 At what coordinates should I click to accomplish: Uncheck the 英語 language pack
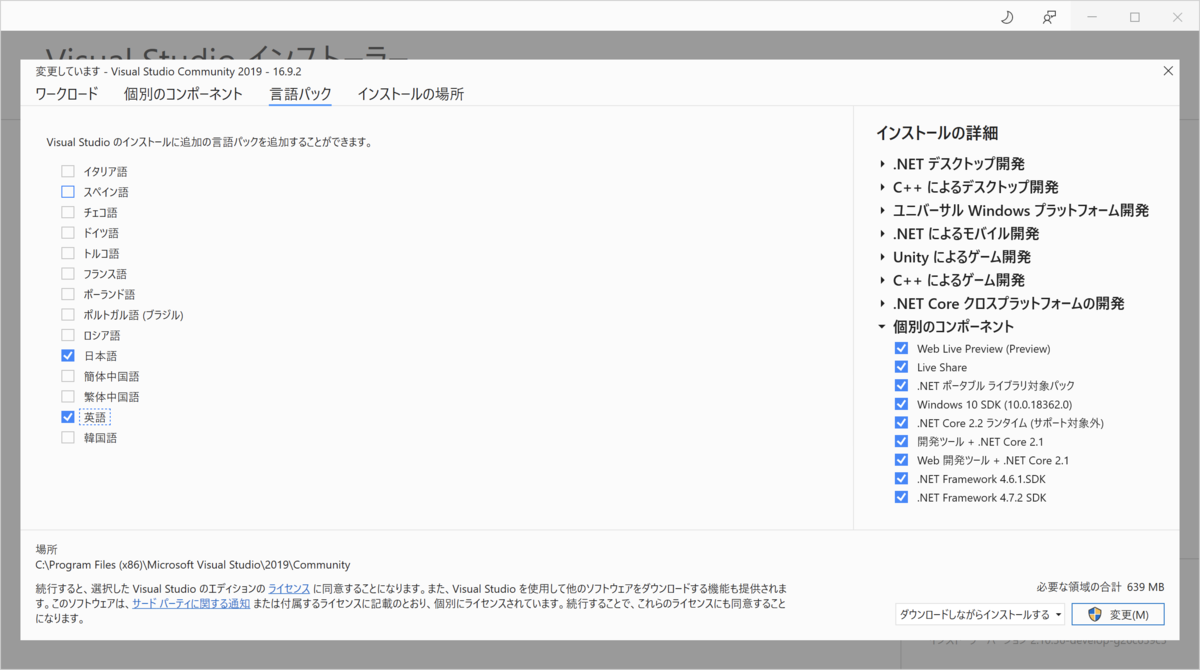click(67, 416)
